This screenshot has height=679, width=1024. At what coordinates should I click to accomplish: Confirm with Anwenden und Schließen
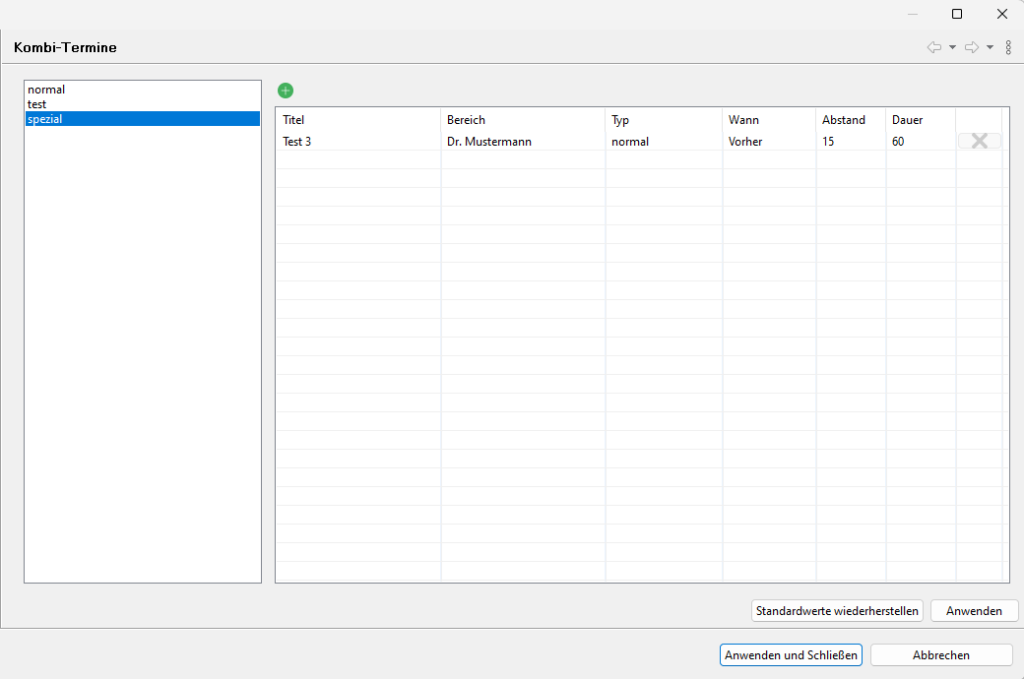(x=791, y=655)
